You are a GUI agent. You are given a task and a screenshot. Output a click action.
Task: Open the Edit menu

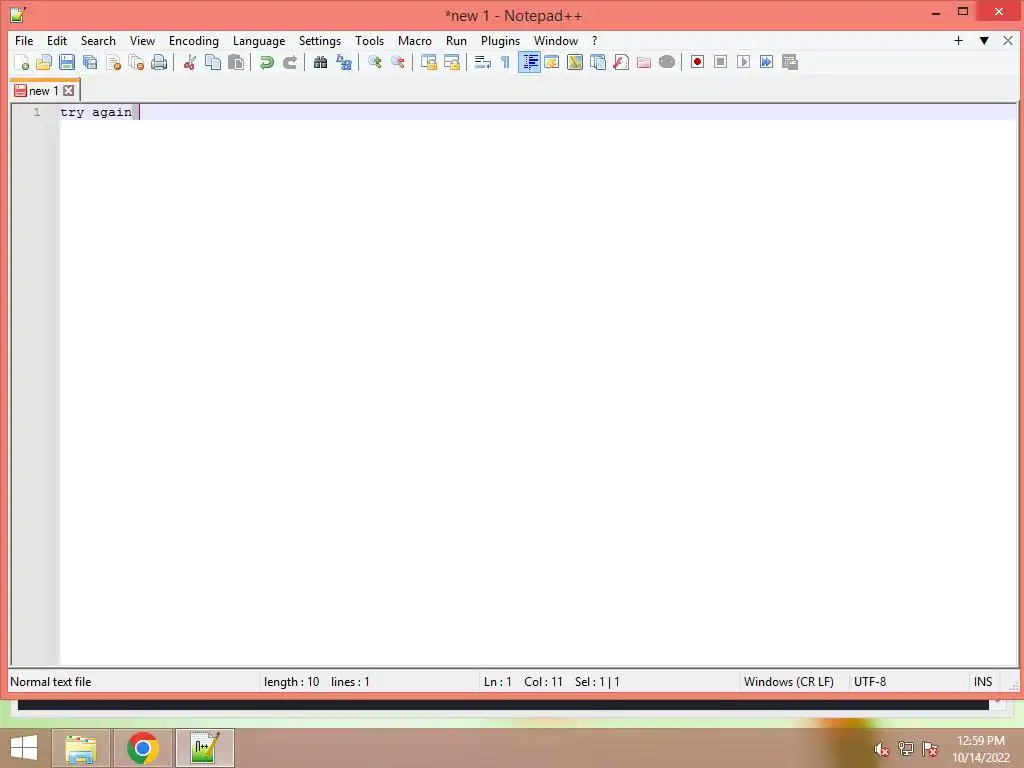57,40
